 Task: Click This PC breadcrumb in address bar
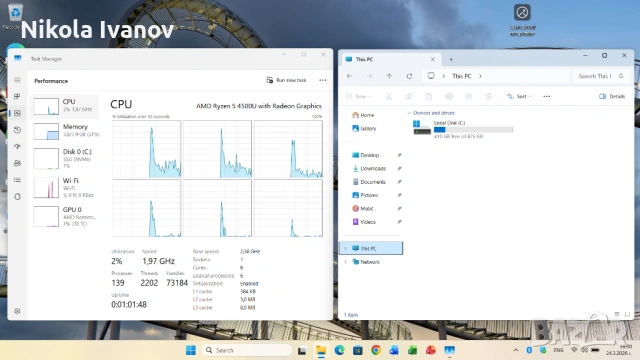[x=462, y=76]
